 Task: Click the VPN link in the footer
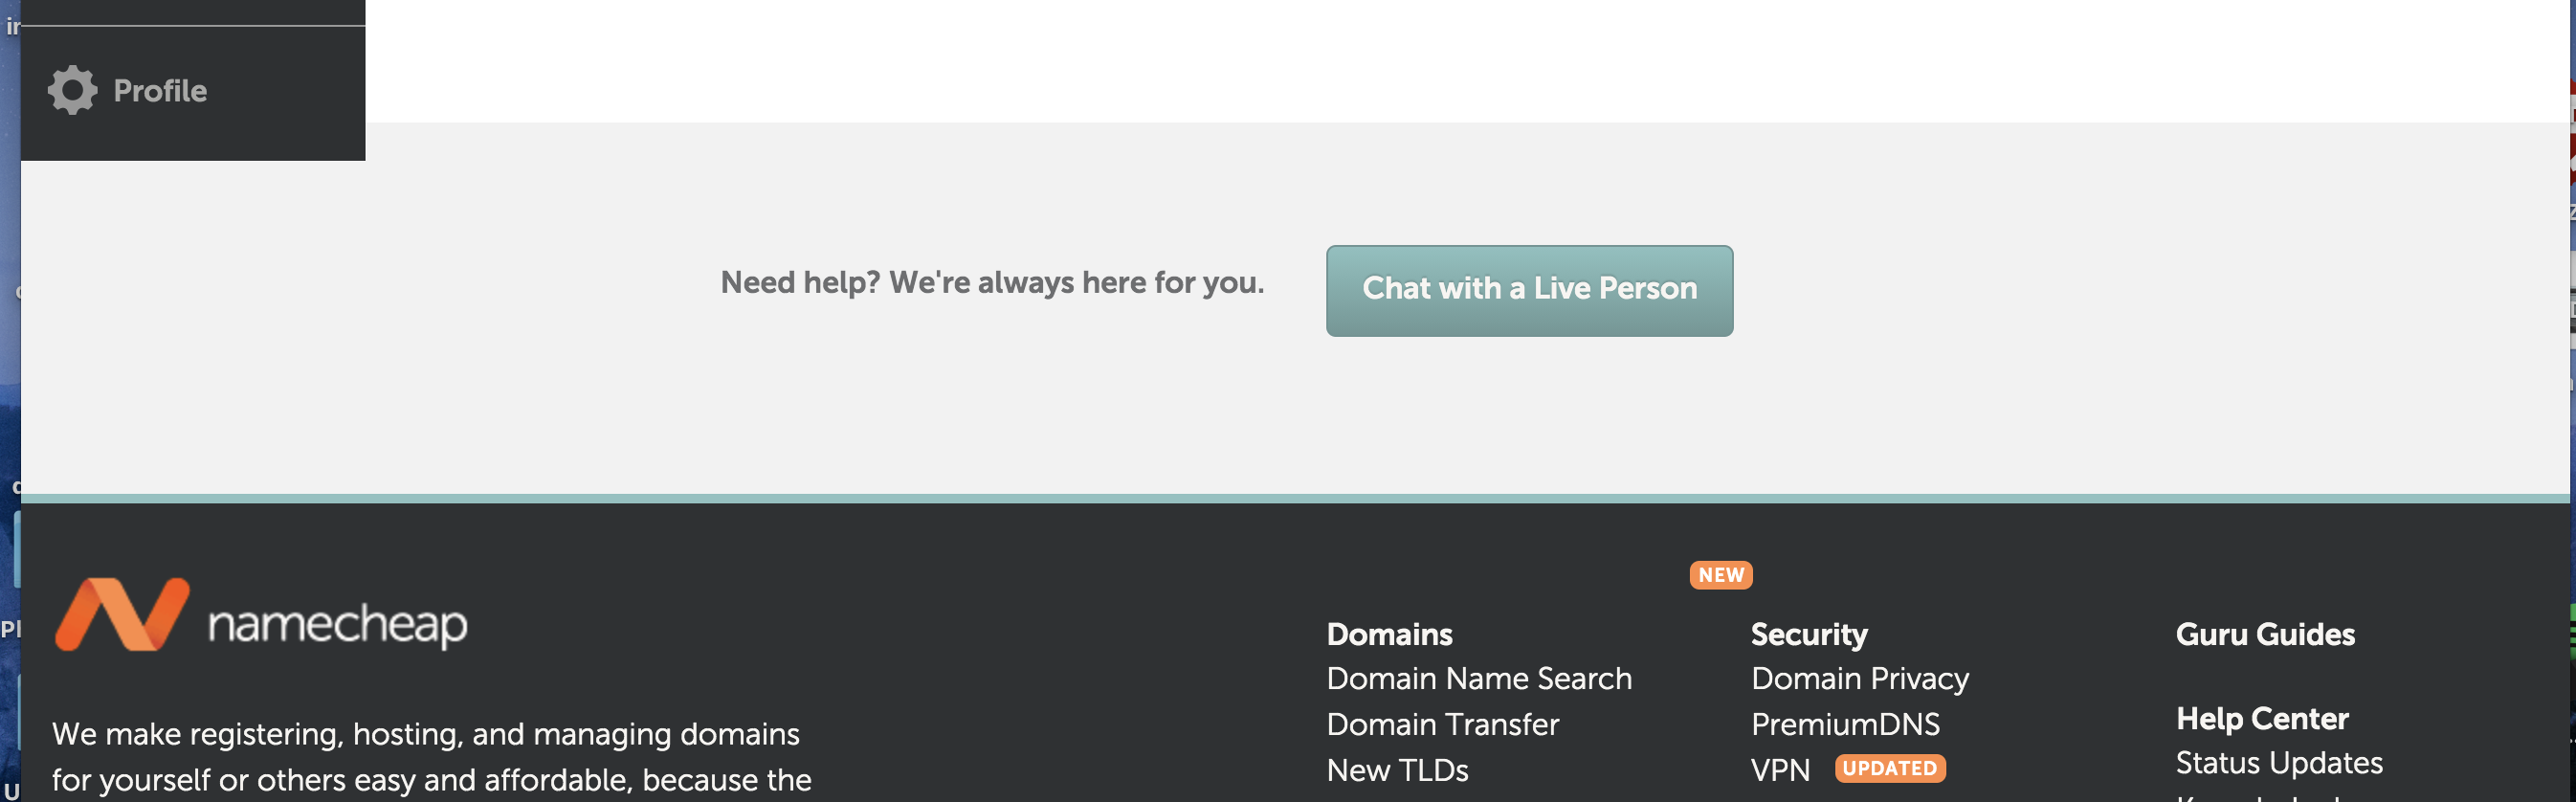1780,770
